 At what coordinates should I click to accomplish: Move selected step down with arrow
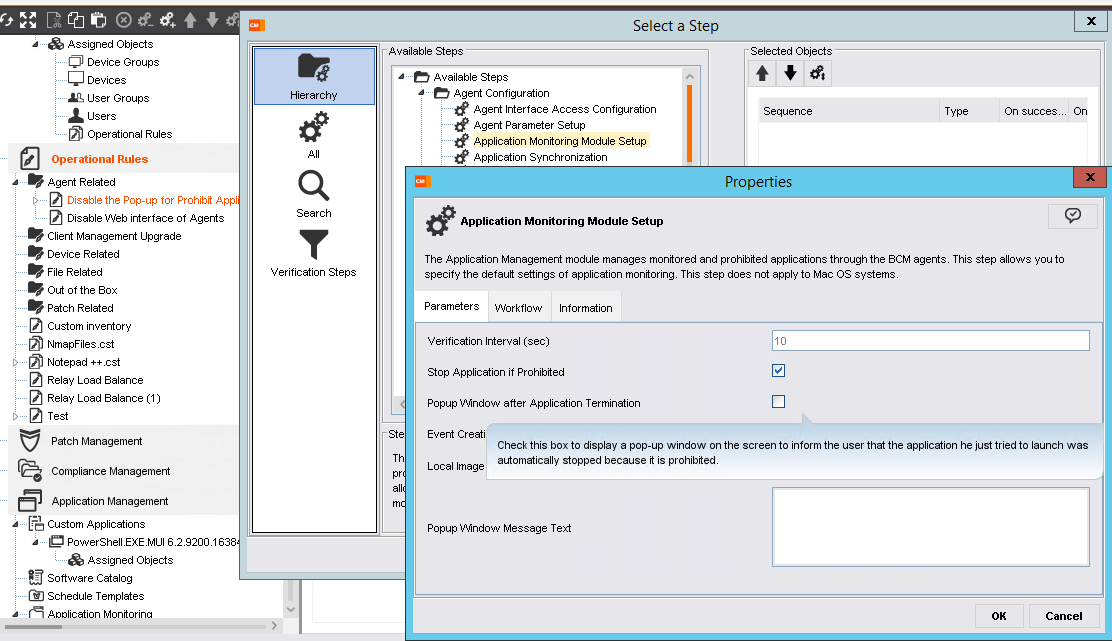point(790,73)
